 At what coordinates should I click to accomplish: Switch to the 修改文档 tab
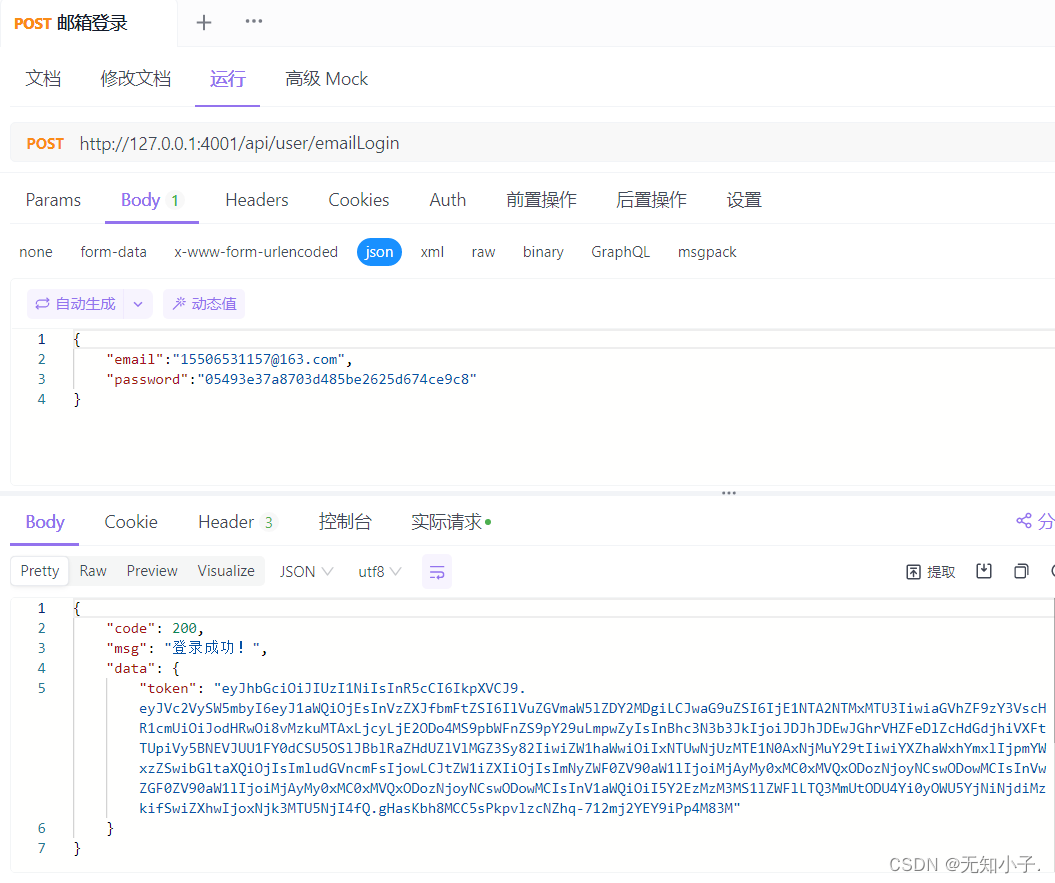coord(135,79)
